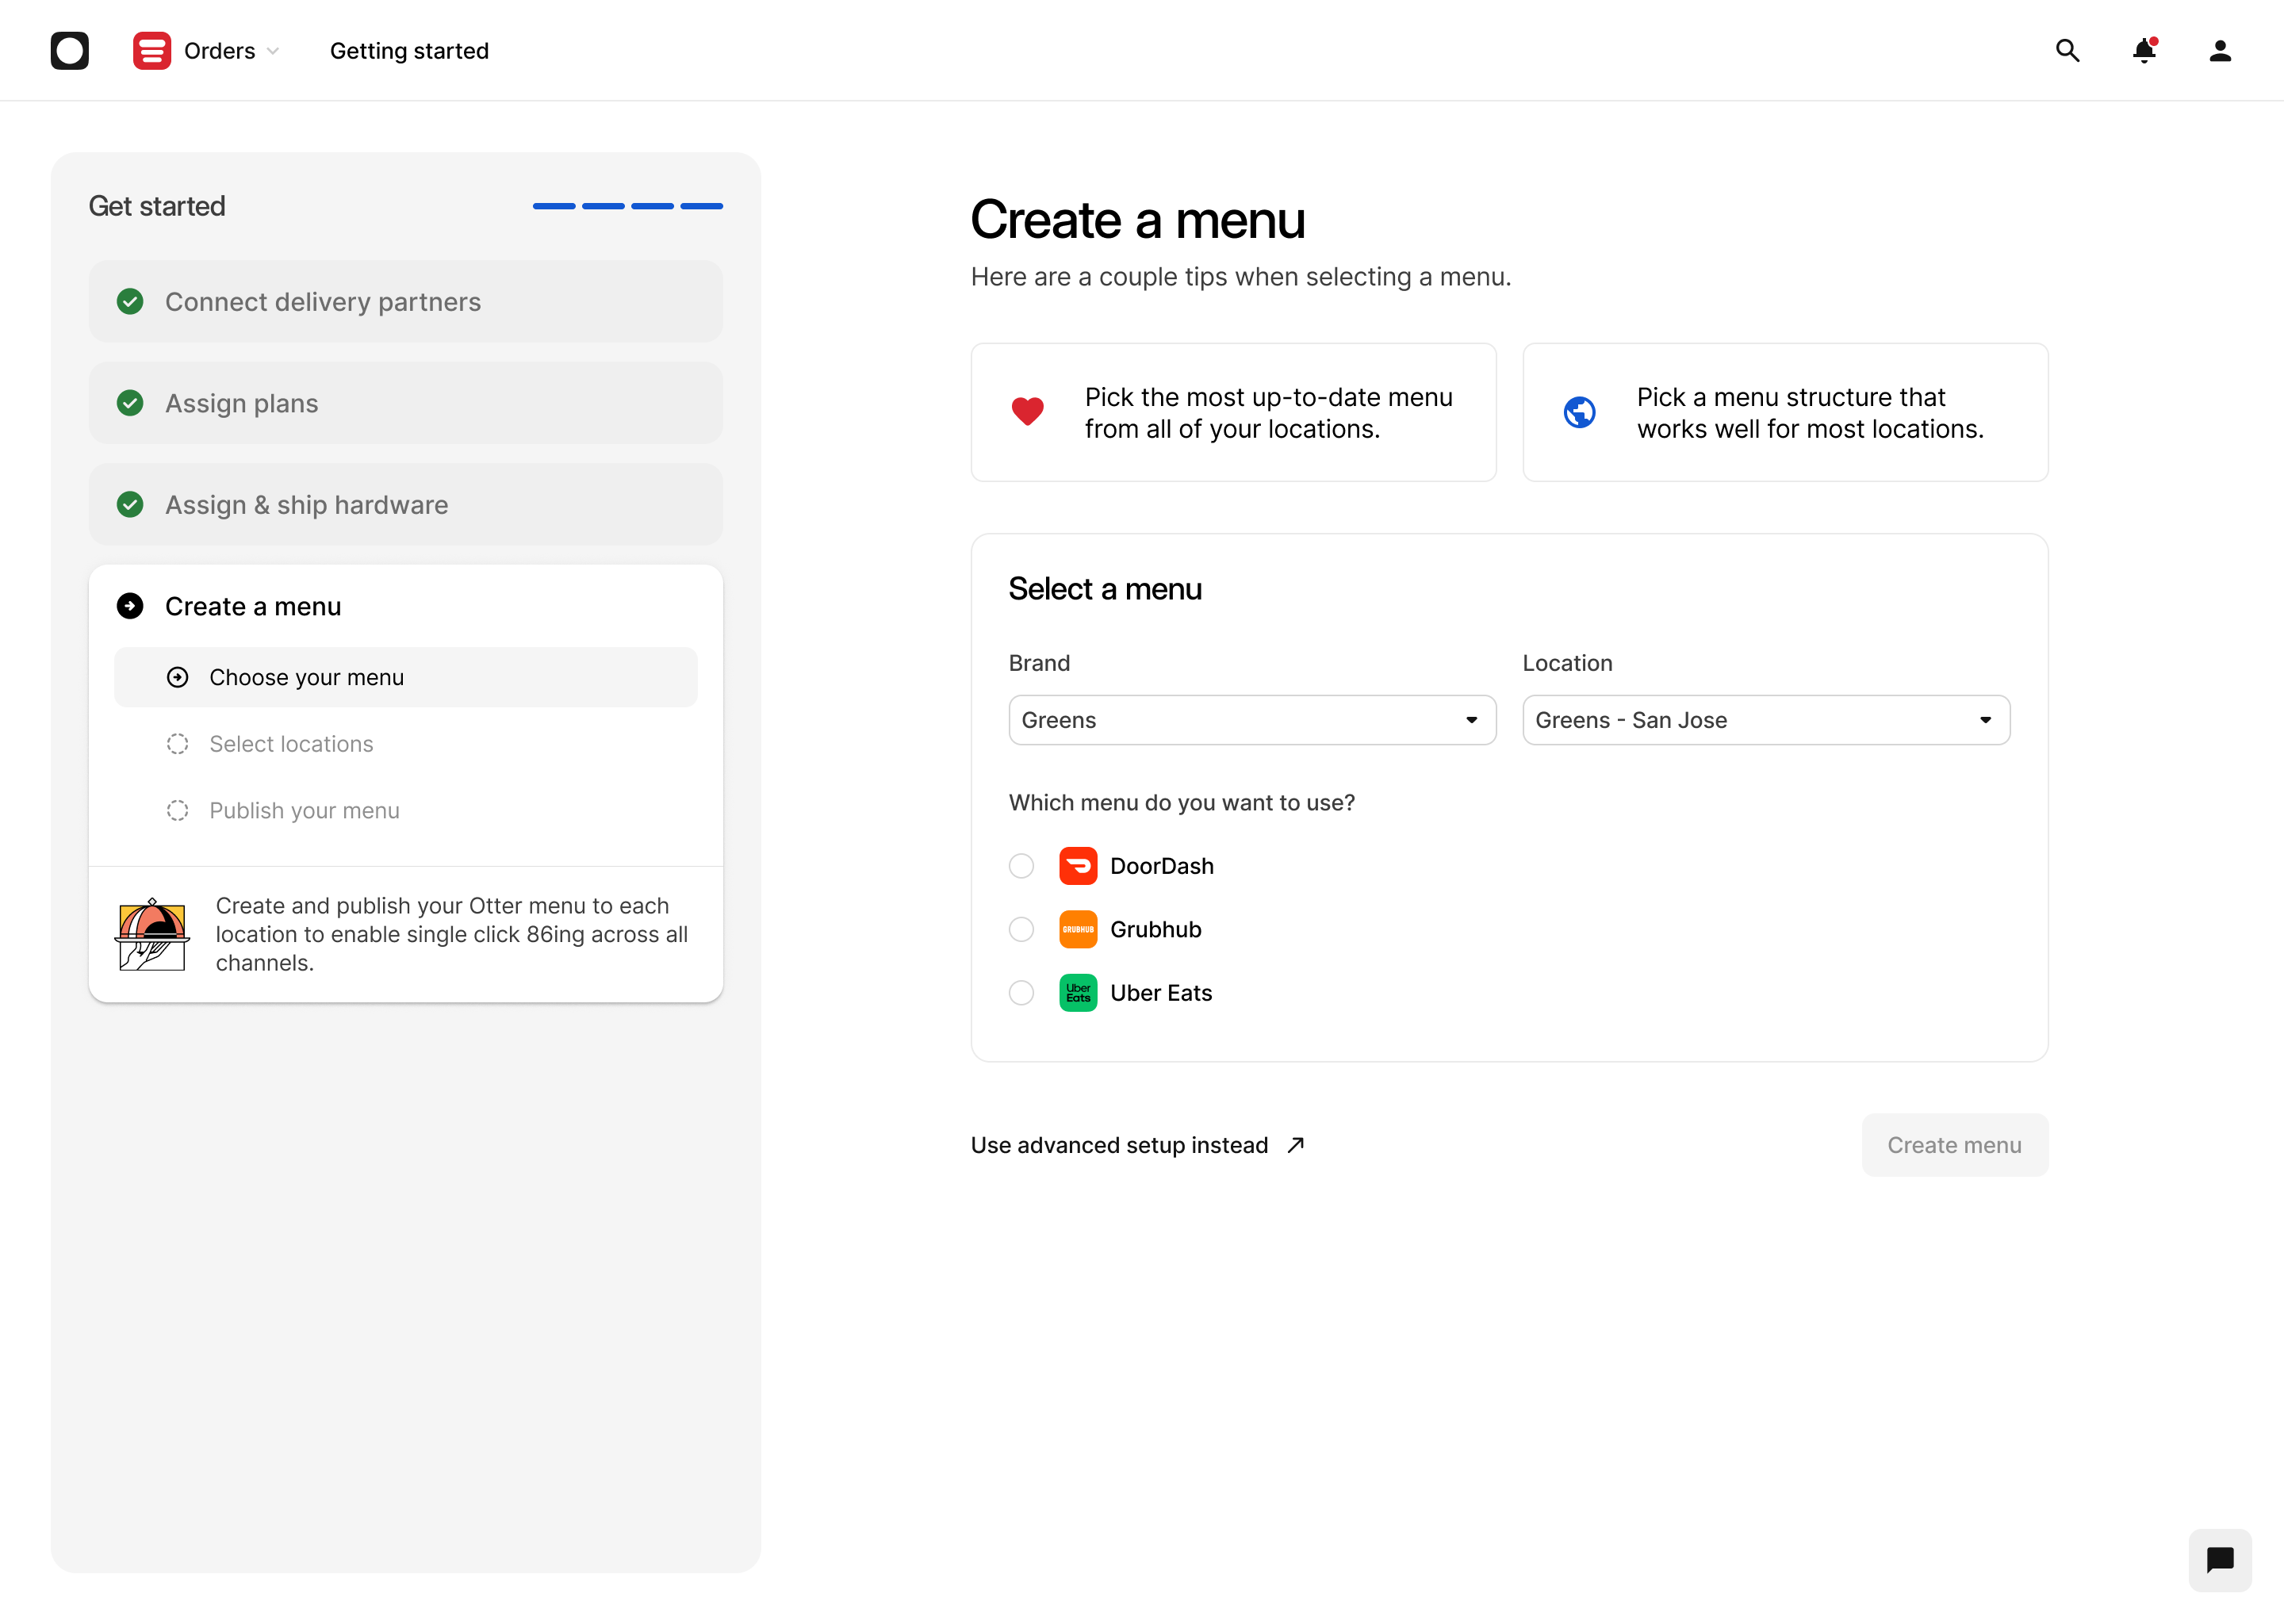Open search with the magnifier icon
This screenshot has width=2284, height=1624.
coord(2067,50)
